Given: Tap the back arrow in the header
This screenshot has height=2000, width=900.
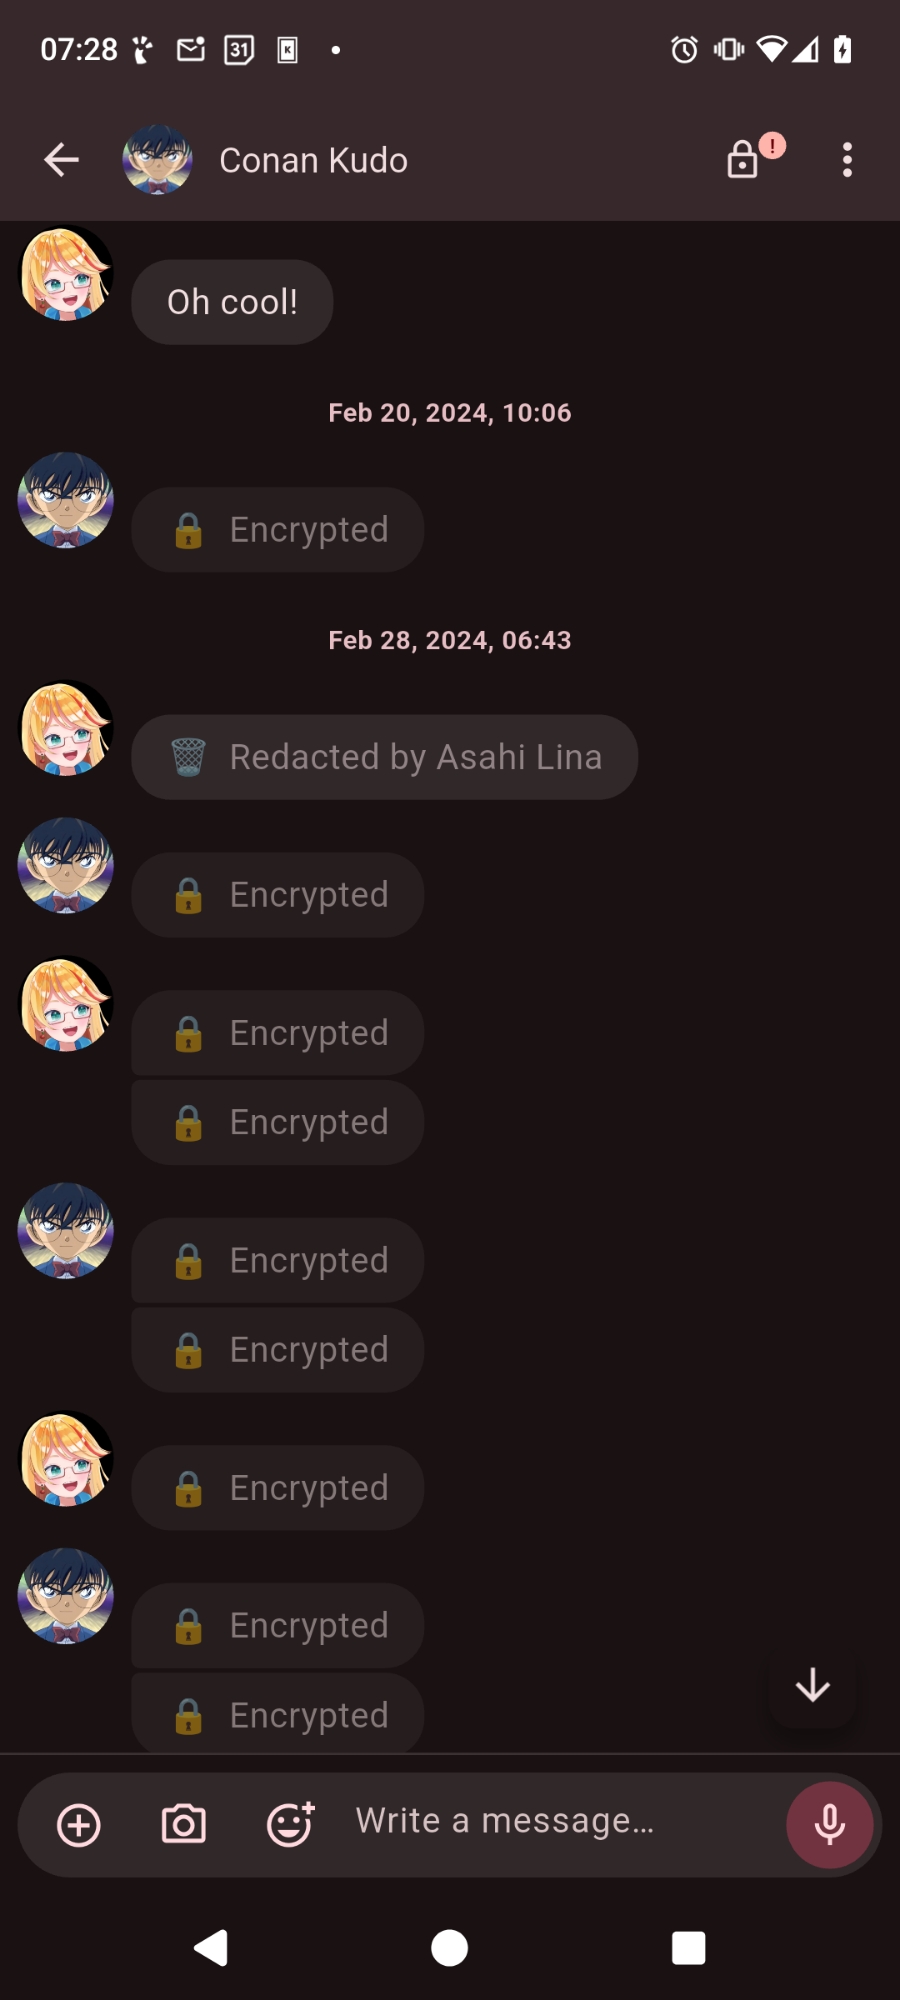Looking at the screenshot, I should 62,160.
